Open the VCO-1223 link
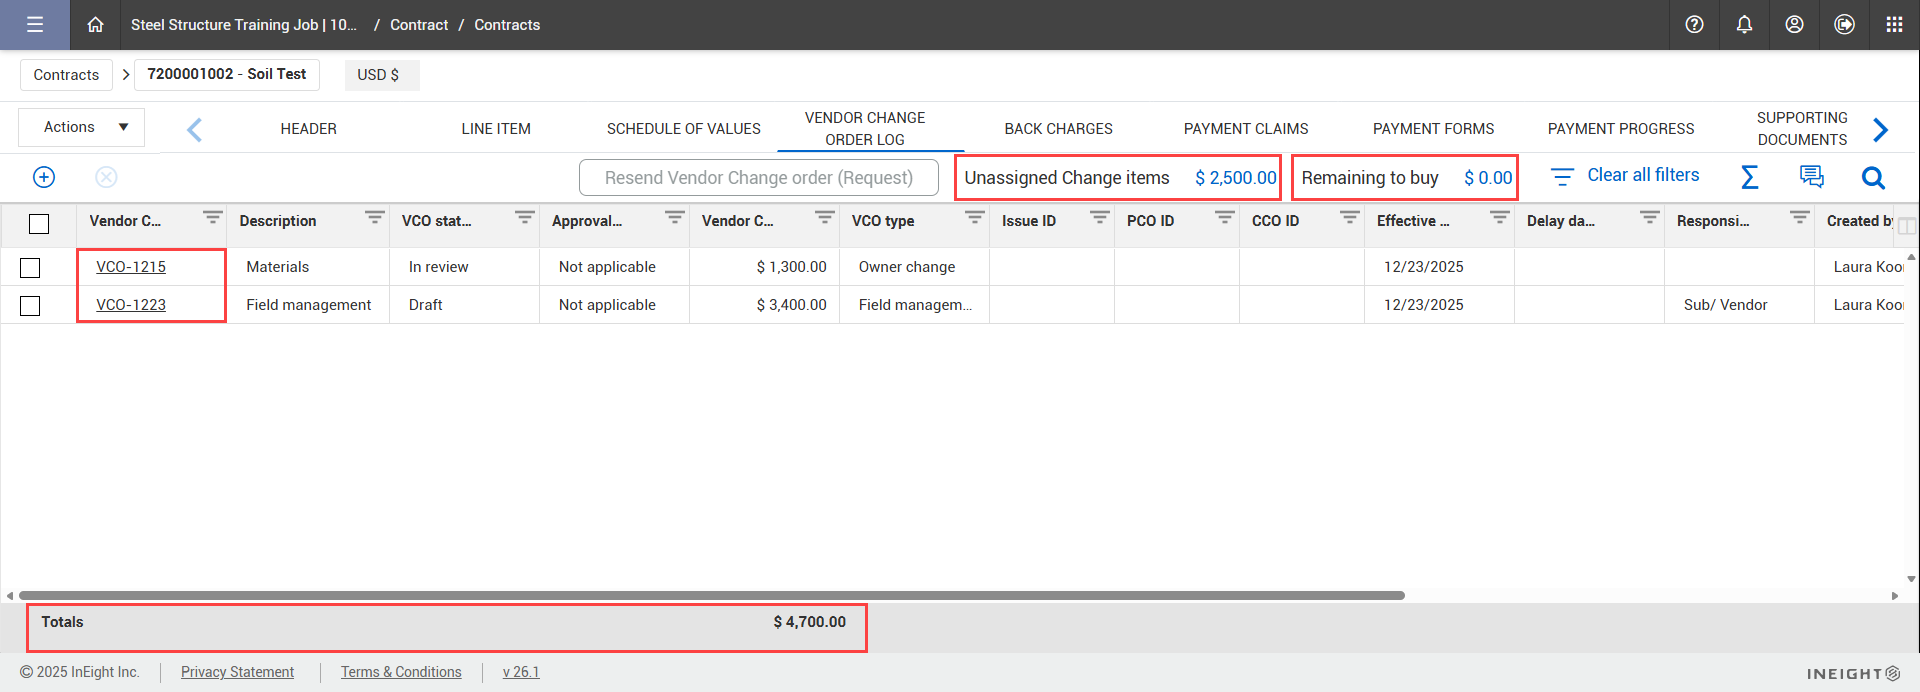The width and height of the screenshot is (1920, 692). (x=131, y=305)
